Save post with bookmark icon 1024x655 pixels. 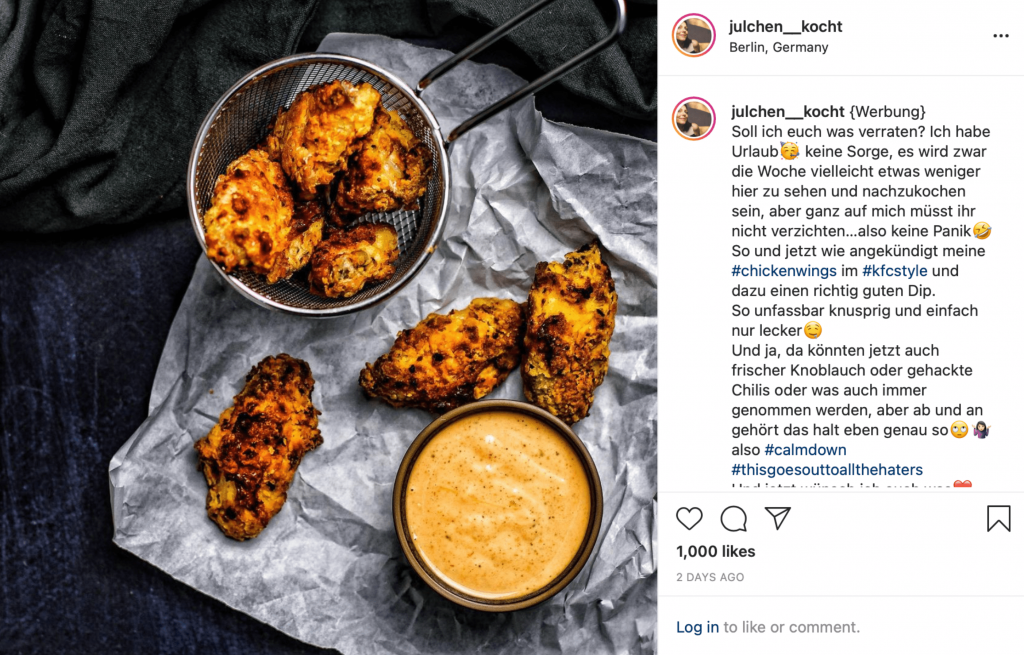coord(999,519)
